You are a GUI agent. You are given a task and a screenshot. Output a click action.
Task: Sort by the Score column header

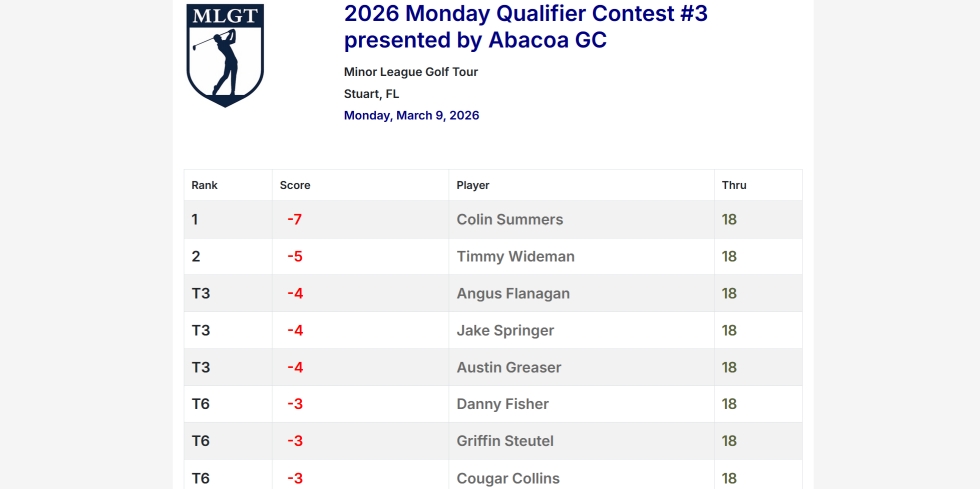coord(295,185)
